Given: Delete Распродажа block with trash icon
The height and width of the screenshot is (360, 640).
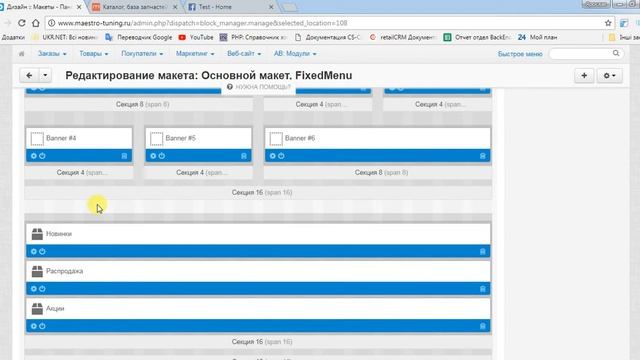Looking at the screenshot, I should tap(482, 289).
